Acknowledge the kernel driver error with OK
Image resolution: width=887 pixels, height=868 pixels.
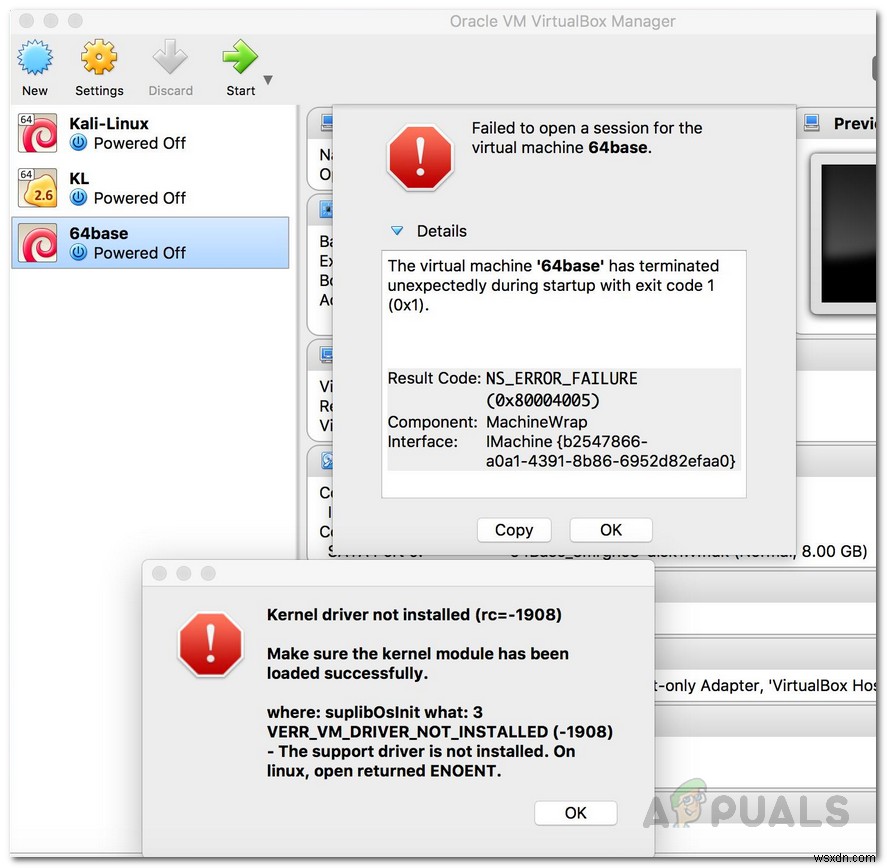[x=576, y=812]
